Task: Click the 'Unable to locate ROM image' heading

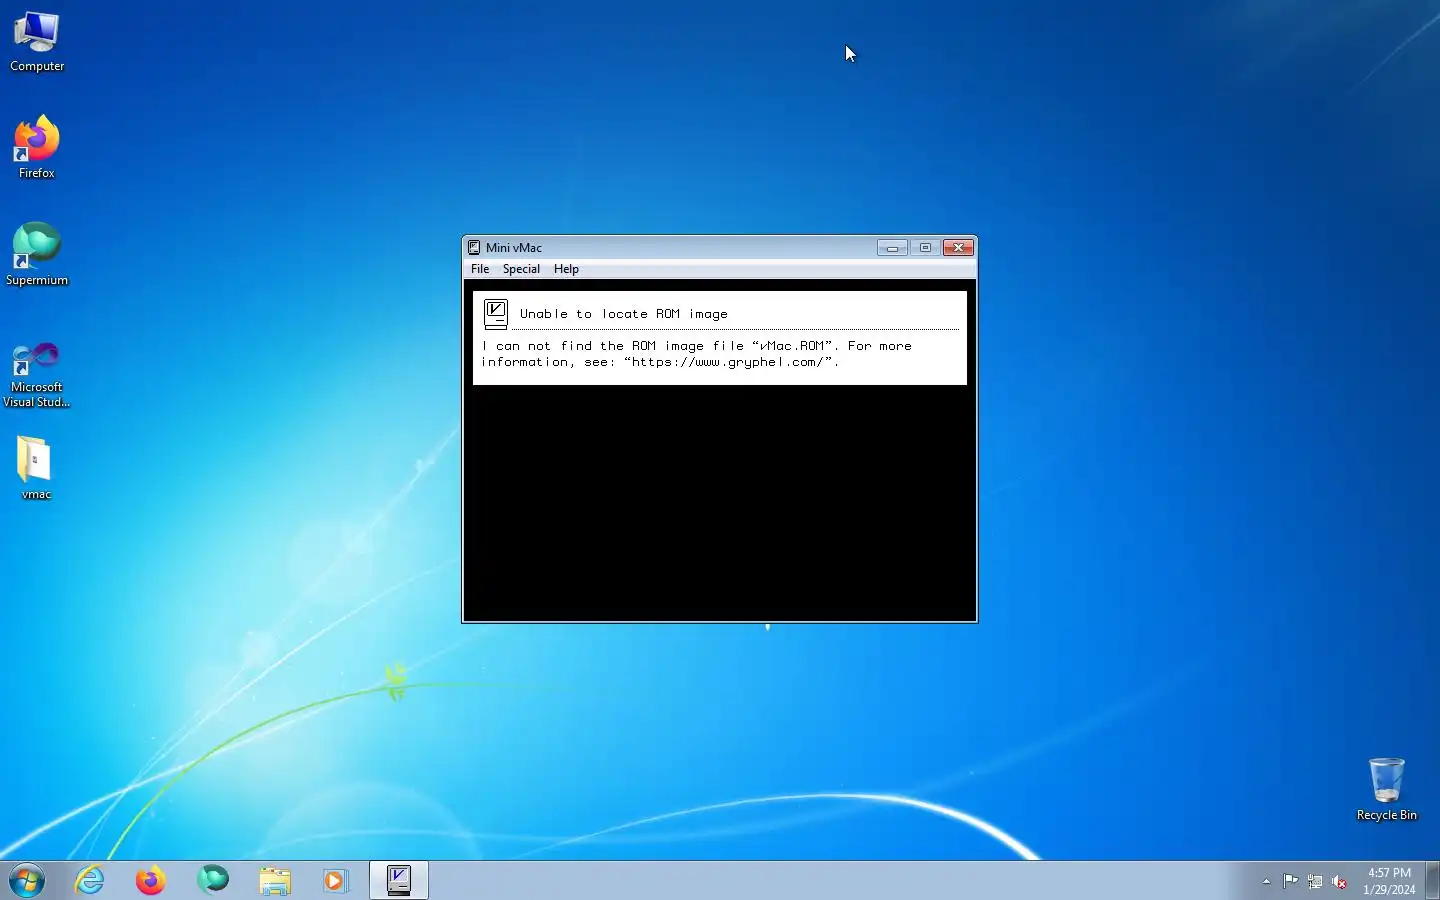Action: 624,314
